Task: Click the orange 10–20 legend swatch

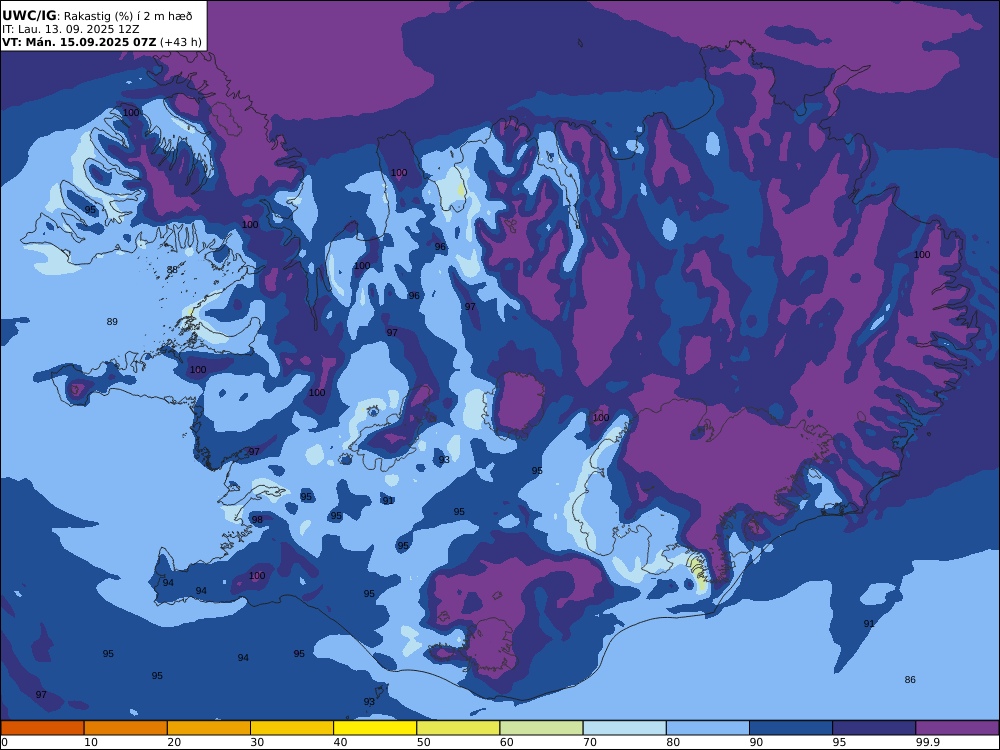Action: (x=126, y=728)
